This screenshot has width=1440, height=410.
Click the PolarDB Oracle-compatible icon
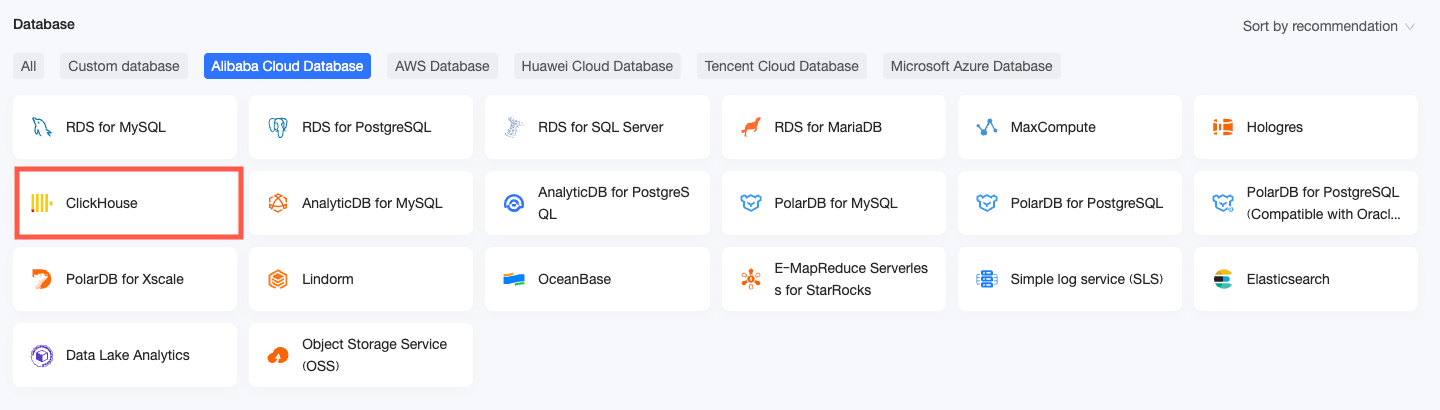[1223, 203]
